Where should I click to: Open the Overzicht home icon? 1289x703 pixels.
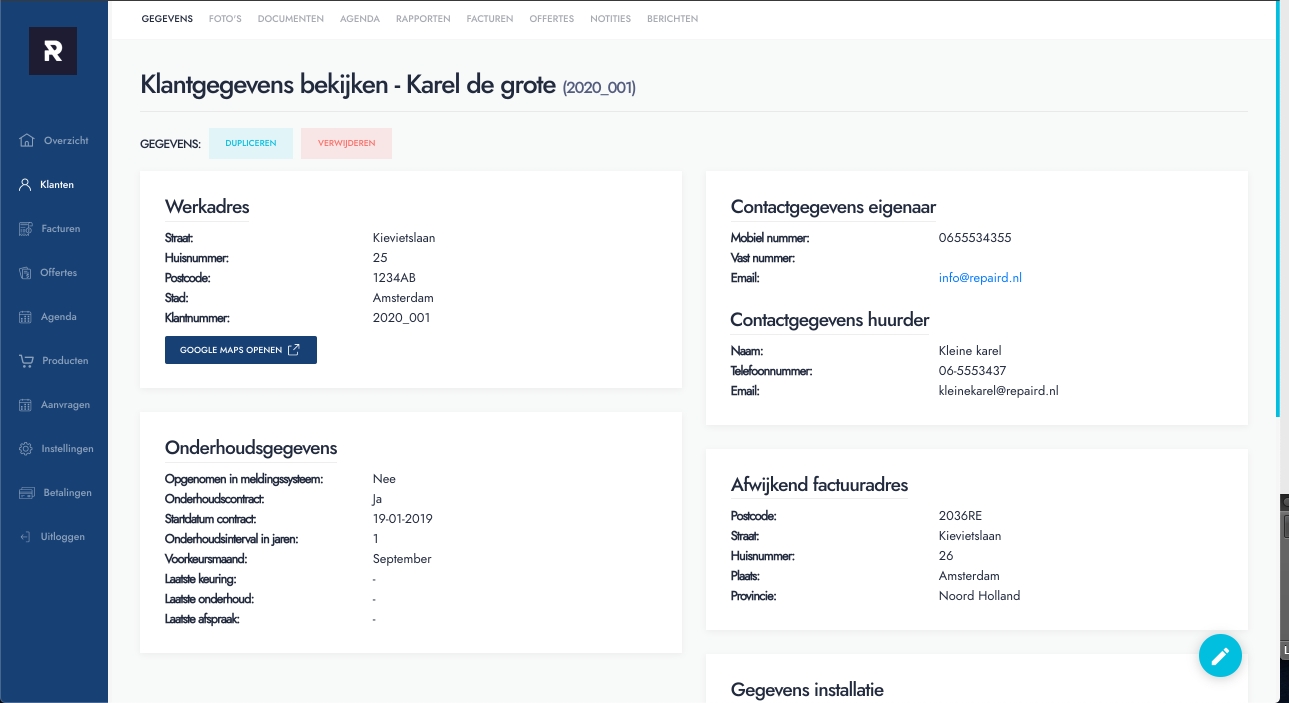tap(27, 140)
